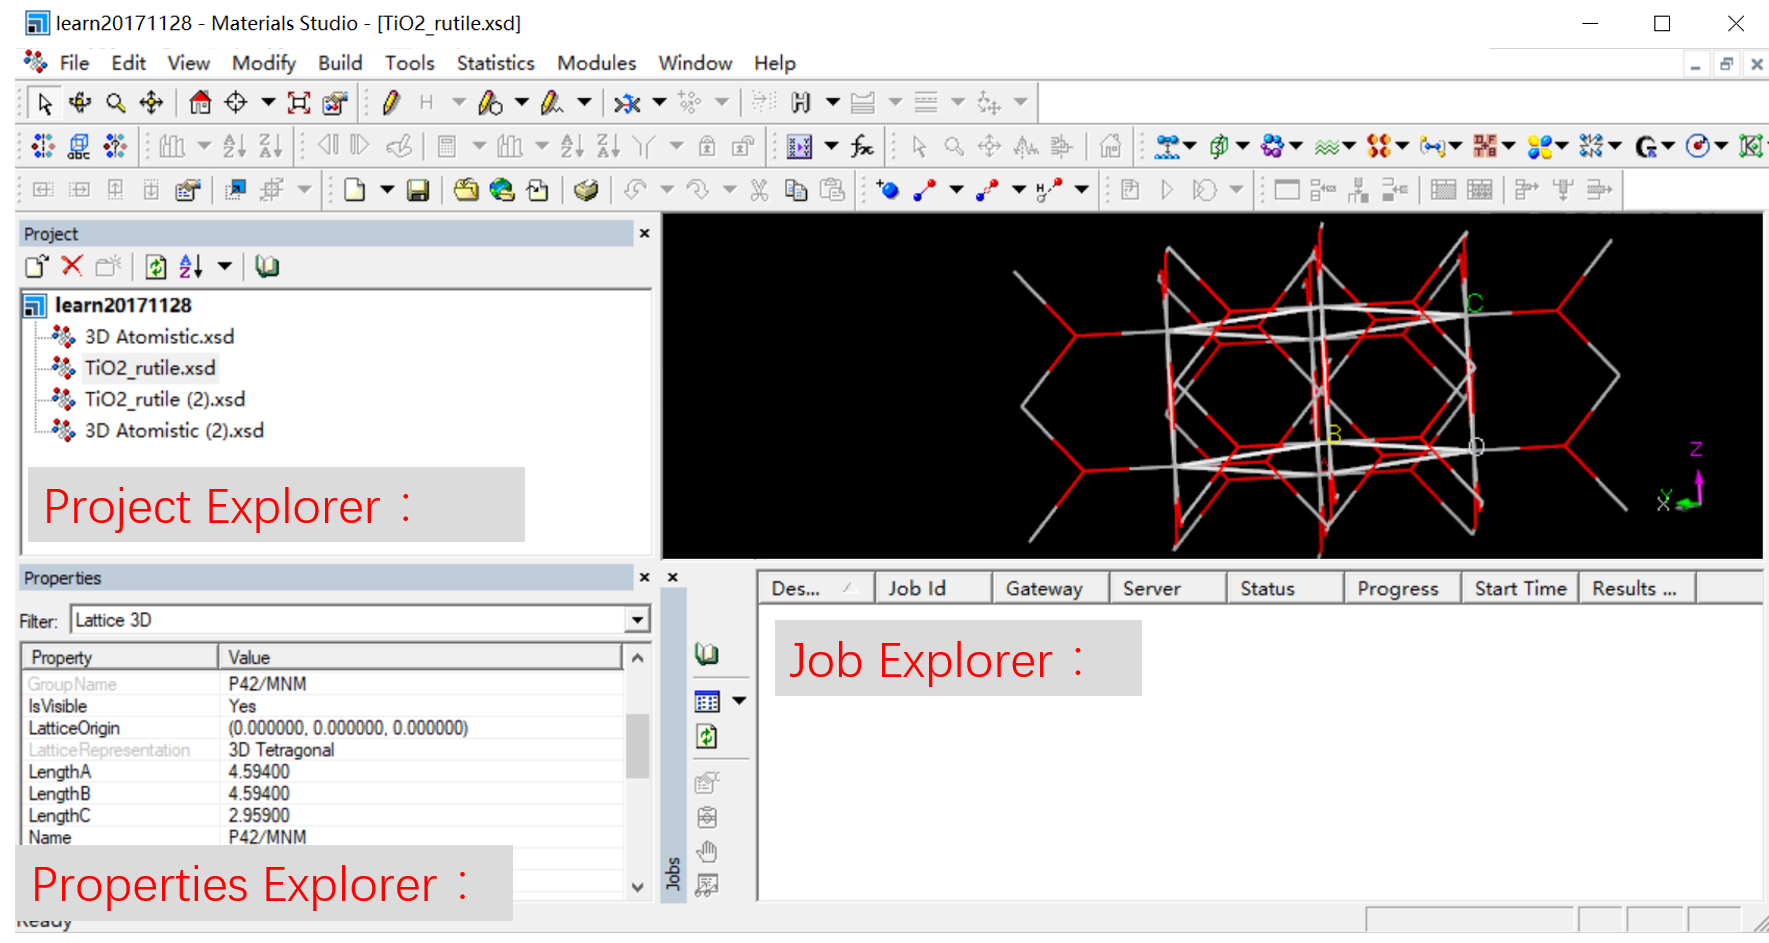The height and width of the screenshot is (943, 1769).
Task: Save with the floppy disk icon
Action: [x=418, y=190]
